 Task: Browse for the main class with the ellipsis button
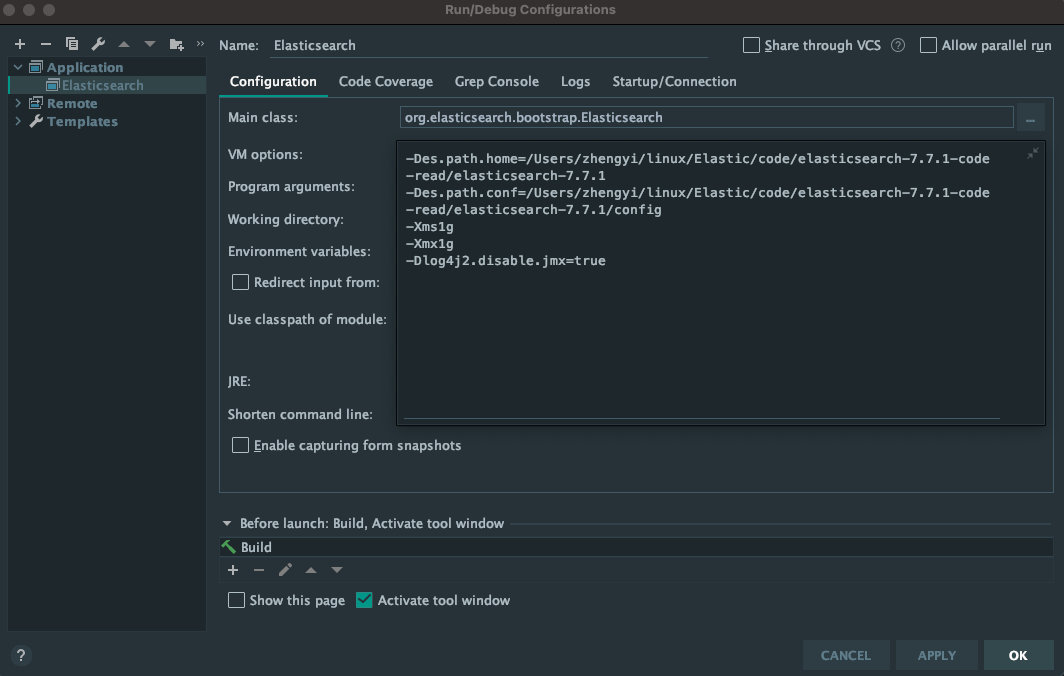[x=1030, y=118]
